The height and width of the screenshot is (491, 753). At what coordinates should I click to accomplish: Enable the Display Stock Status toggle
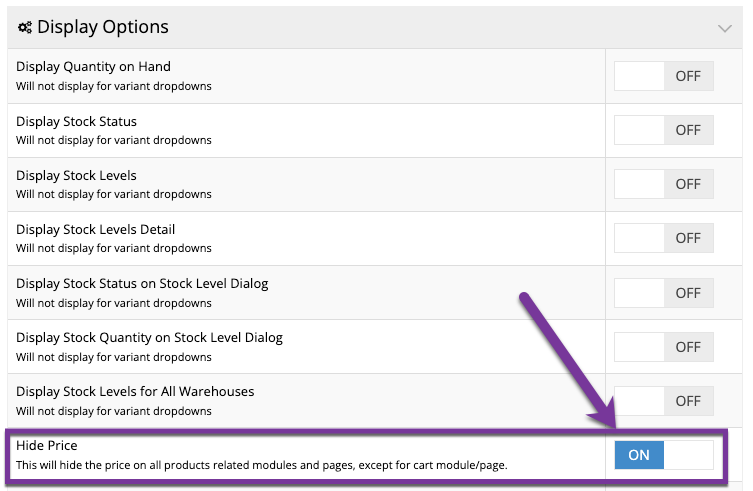[x=664, y=130]
